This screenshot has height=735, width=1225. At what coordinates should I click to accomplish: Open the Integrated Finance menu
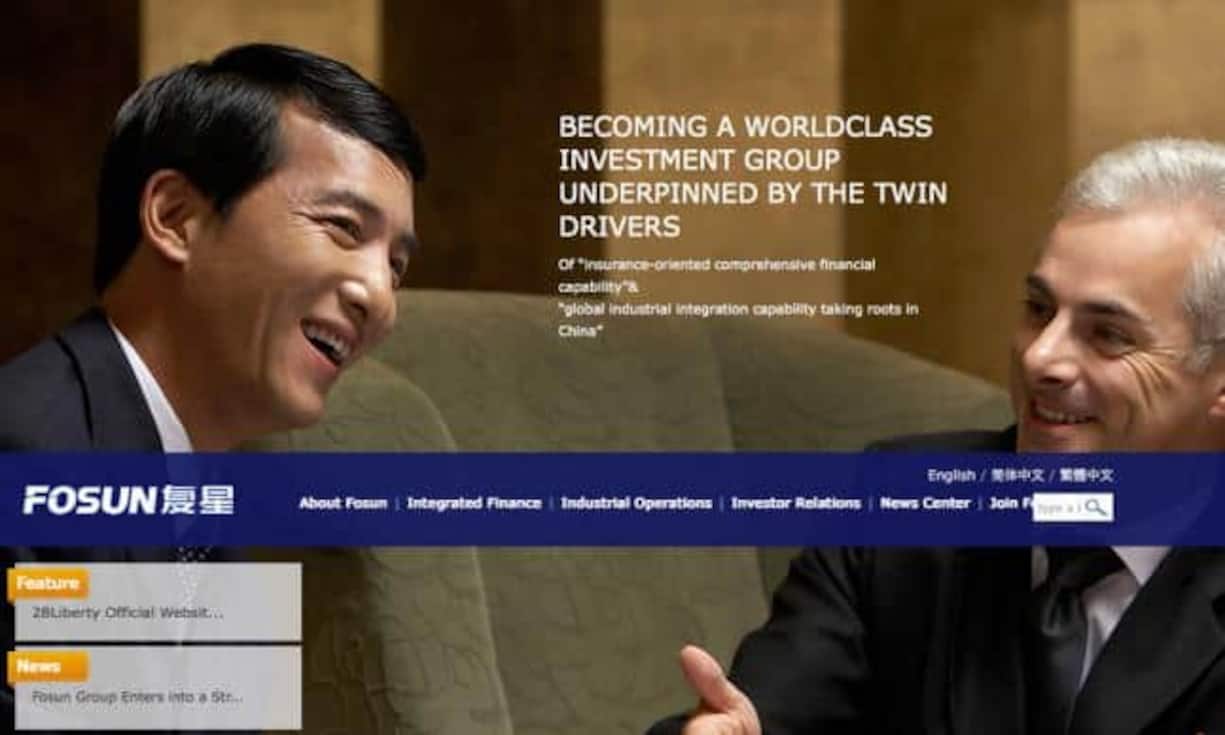coord(474,503)
